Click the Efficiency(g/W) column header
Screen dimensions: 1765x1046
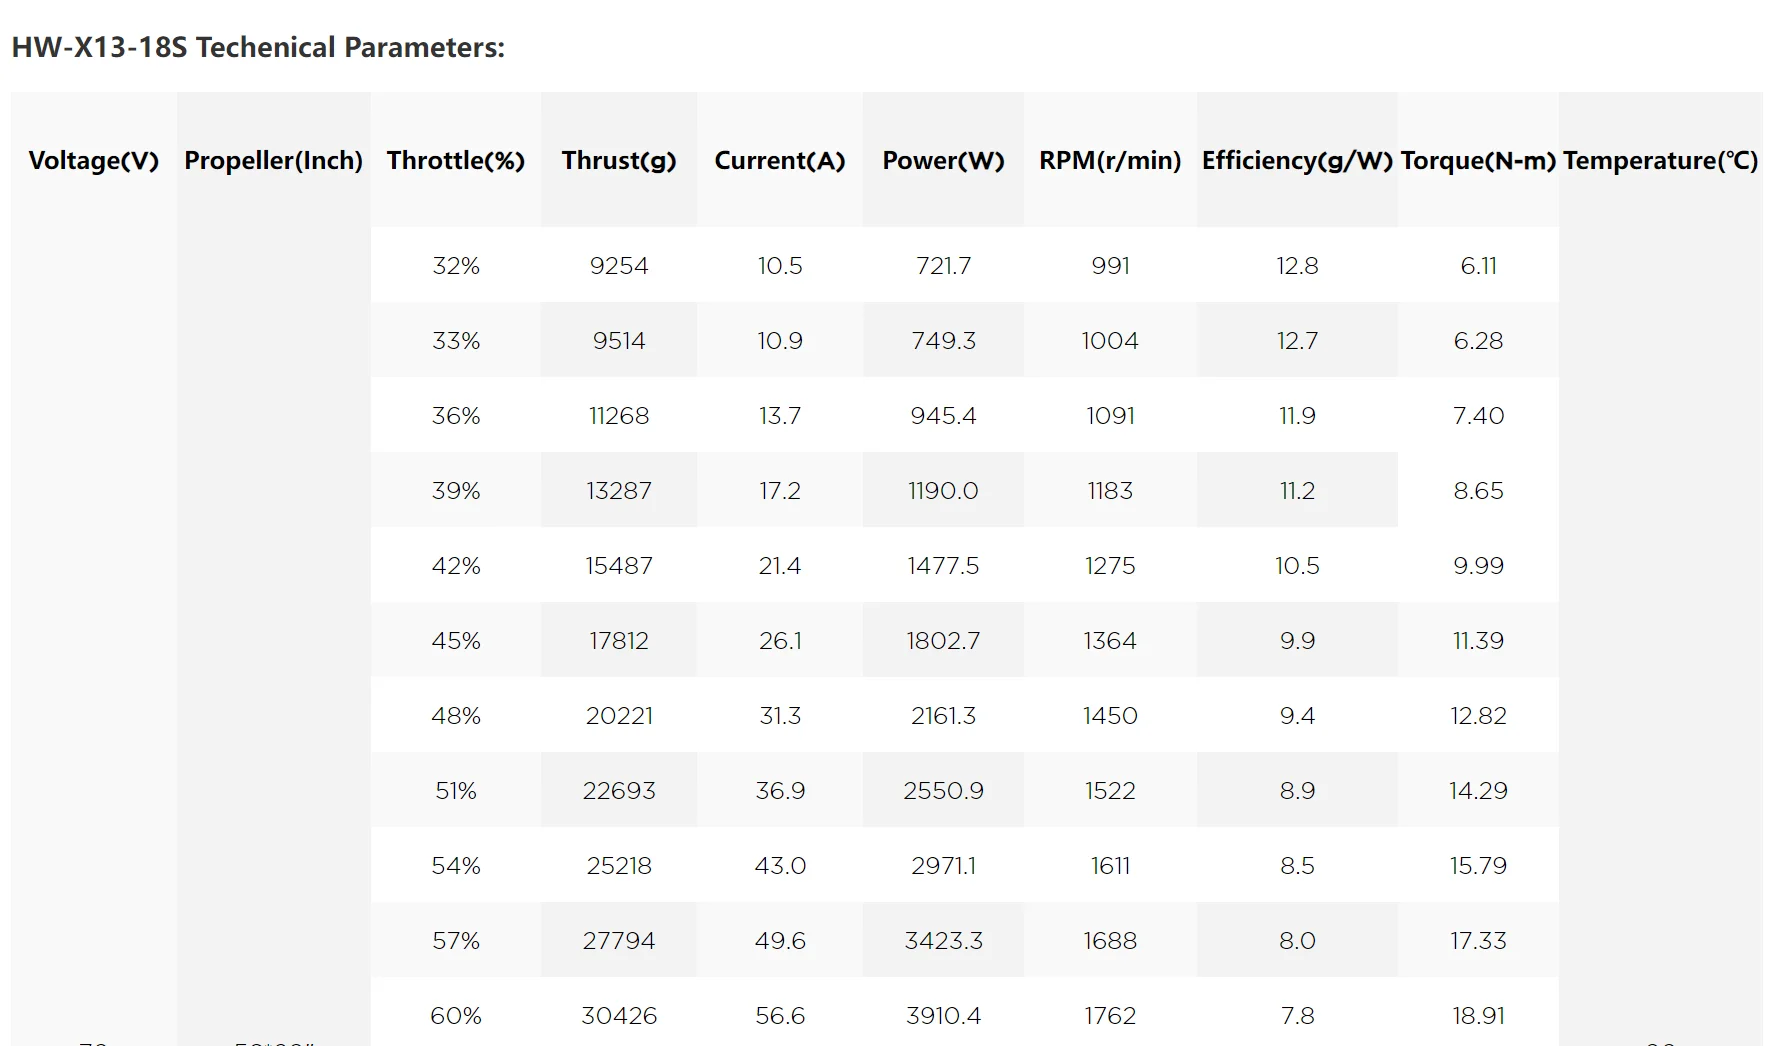1297,160
